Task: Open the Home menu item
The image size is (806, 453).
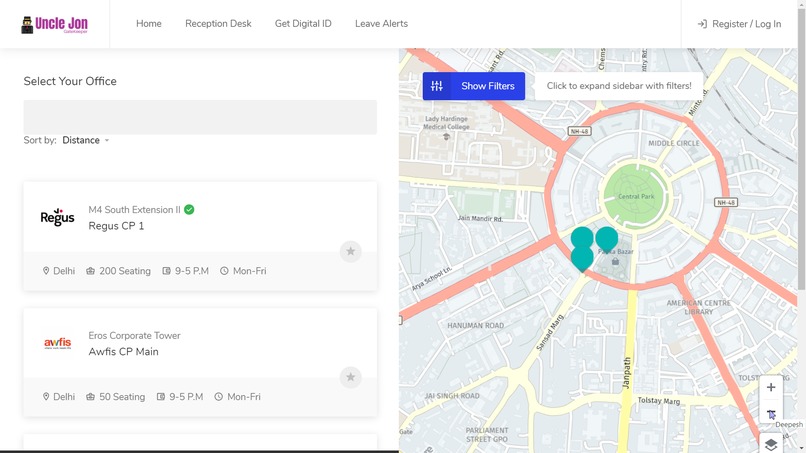Action: 149,24
